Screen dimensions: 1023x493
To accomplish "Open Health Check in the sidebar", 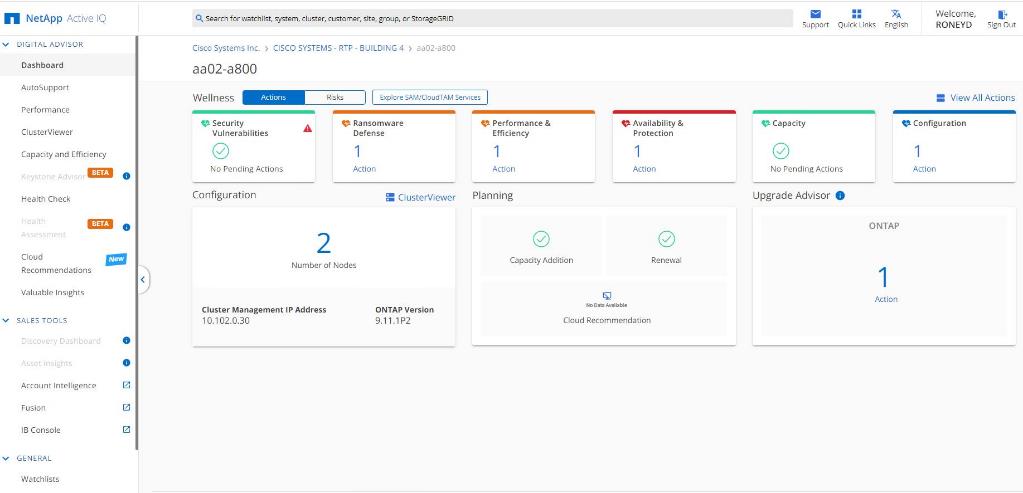I will (x=46, y=199).
